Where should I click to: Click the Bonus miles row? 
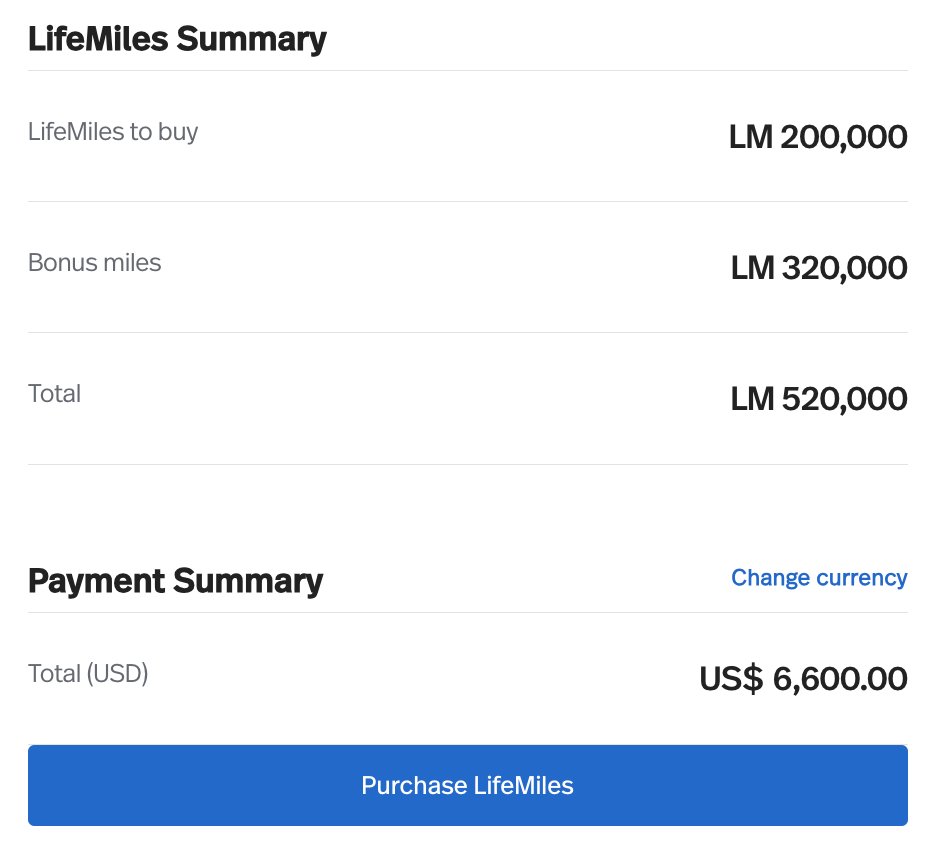(x=467, y=265)
